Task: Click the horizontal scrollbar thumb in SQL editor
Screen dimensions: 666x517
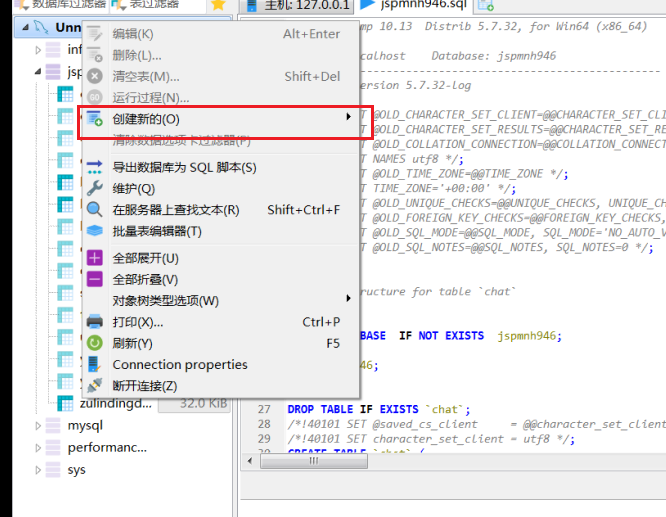Action: coord(314,461)
